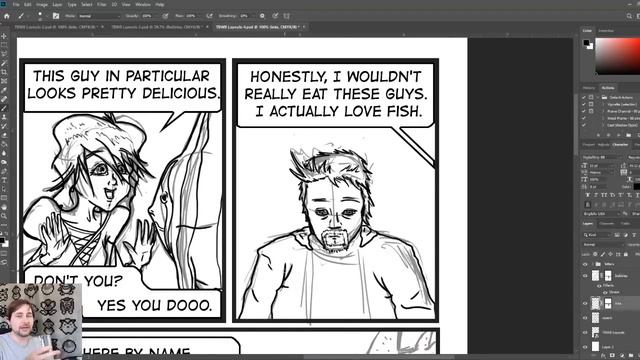
Task: Open the brush Mode dropdown
Action: coord(100,16)
